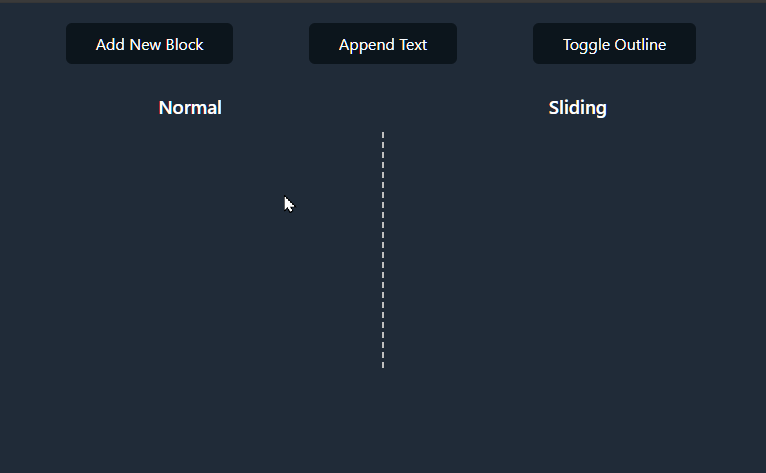Click the dashed vertical divider line

click(x=383, y=250)
